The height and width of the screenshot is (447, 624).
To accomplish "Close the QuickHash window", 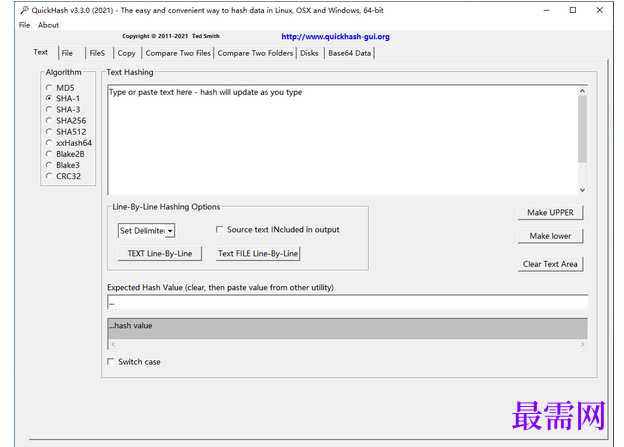I will pyautogui.click(x=600, y=10).
